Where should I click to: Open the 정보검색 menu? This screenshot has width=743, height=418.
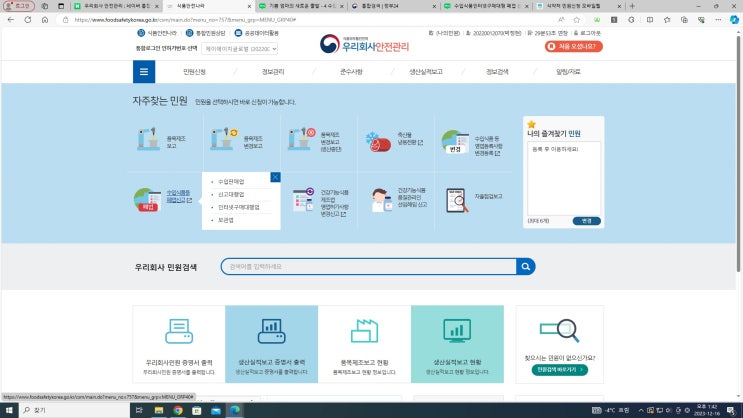[497, 72]
